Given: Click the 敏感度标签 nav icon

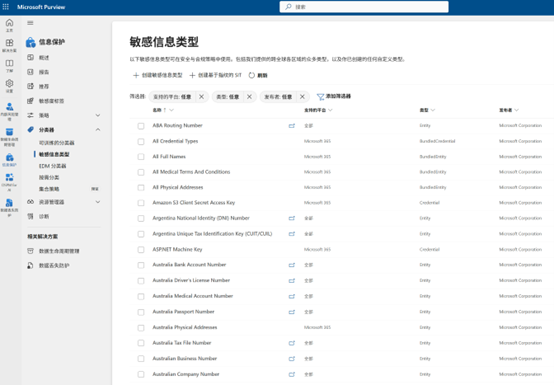Looking at the screenshot, I should [31, 101].
